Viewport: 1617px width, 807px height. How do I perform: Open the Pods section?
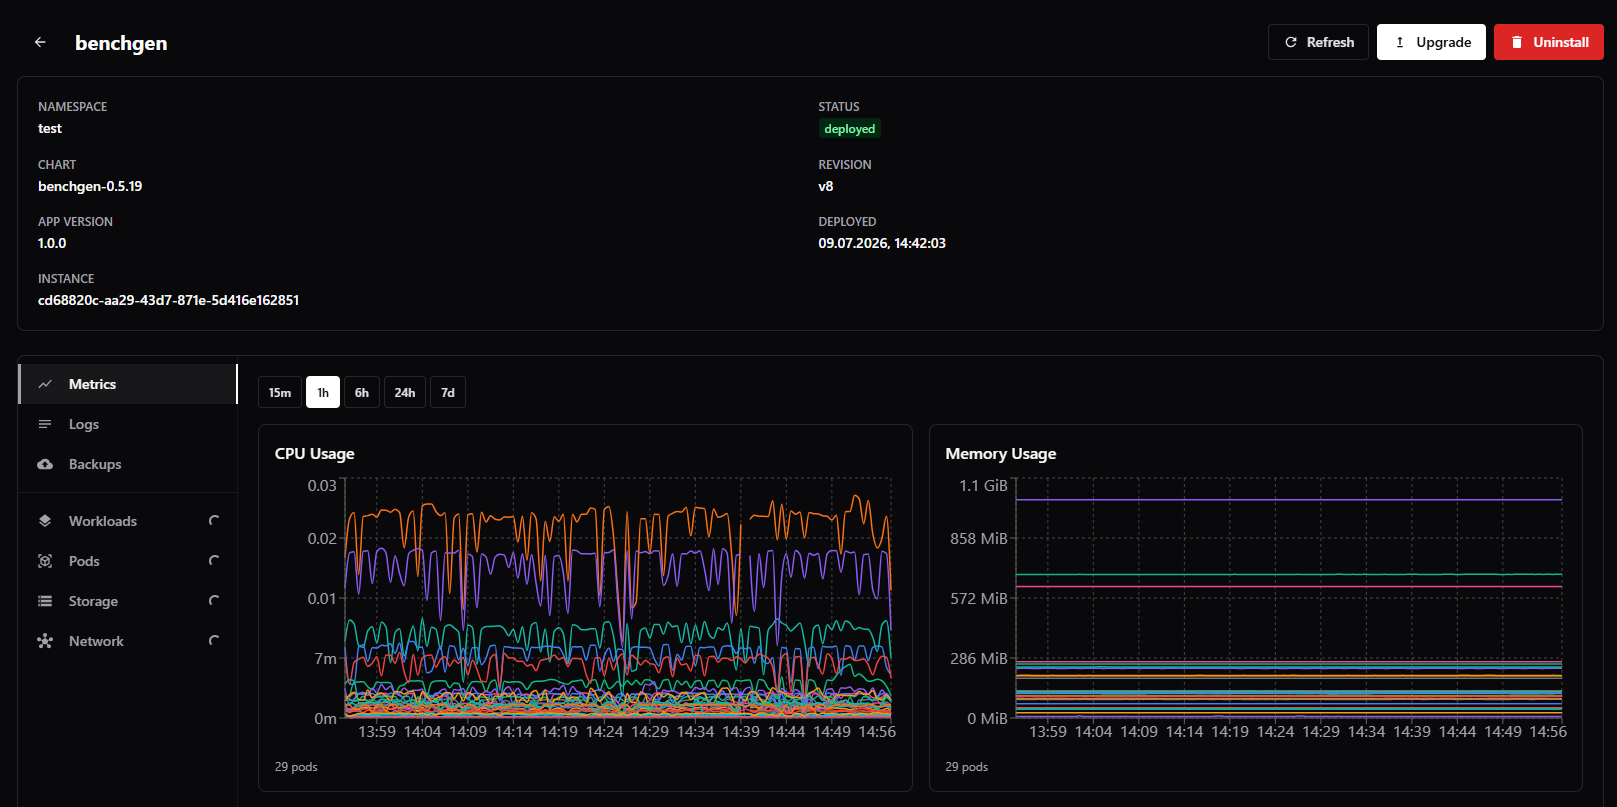coord(127,561)
